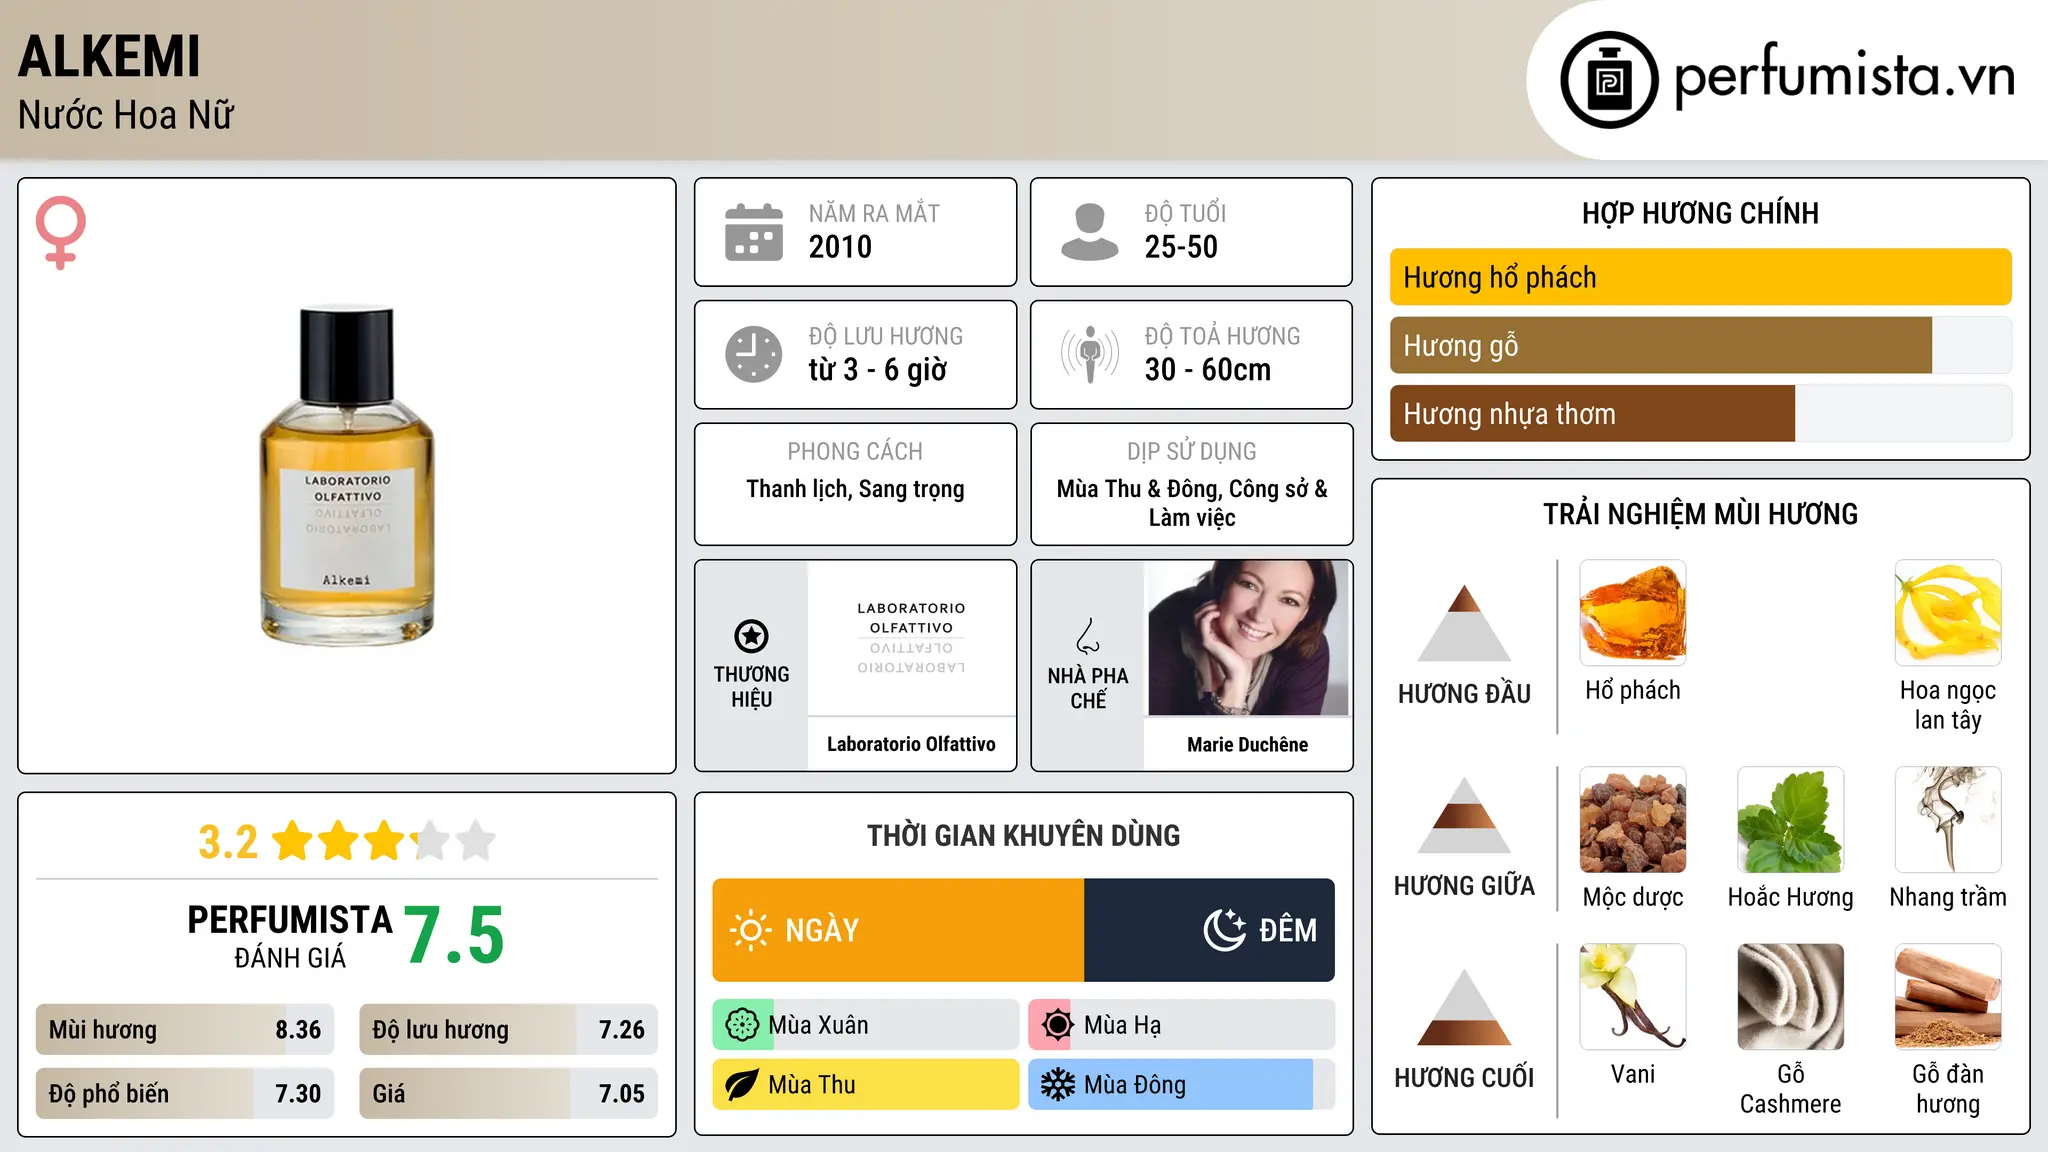Click the moon icon on the Đêm bar
2048x1152 pixels.
tap(1225, 930)
